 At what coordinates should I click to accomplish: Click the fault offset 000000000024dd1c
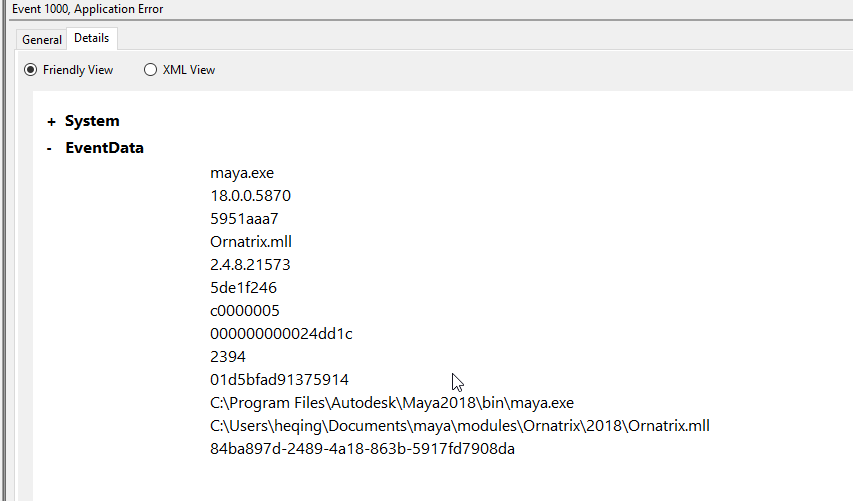coord(281,334)
